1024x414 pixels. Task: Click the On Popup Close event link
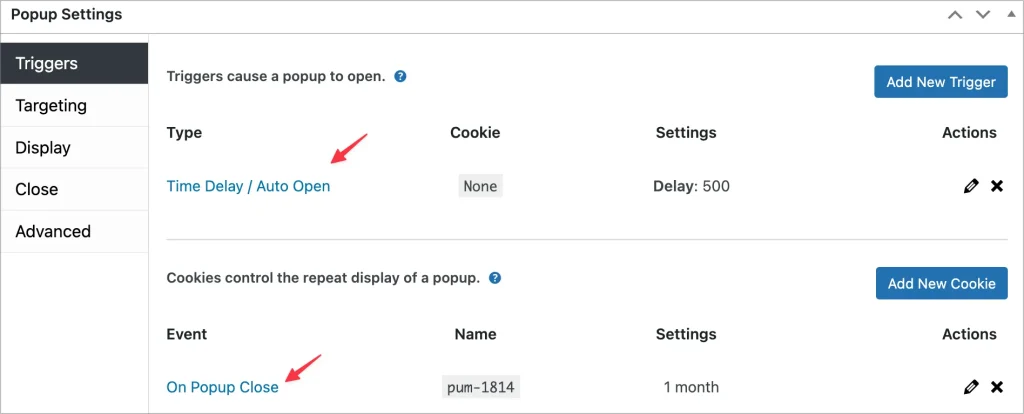tap(222, 387)
